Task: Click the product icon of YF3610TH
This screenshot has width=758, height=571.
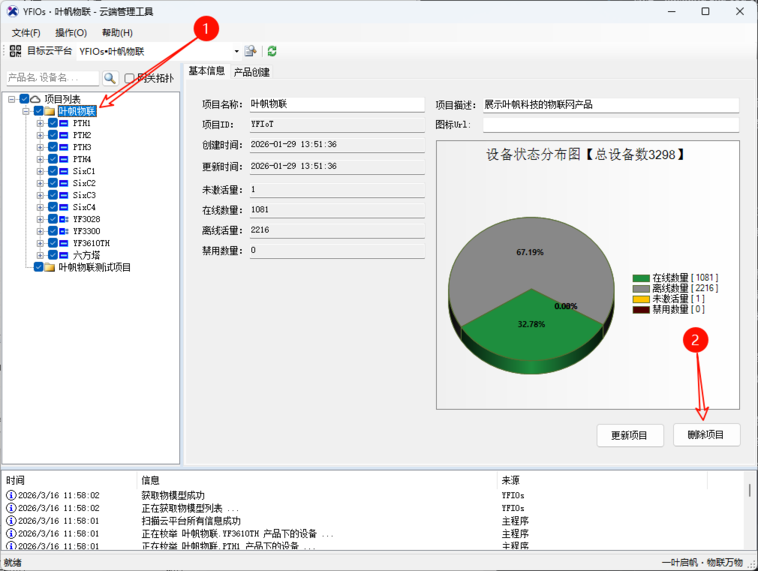Action: (x=63, y=243)
